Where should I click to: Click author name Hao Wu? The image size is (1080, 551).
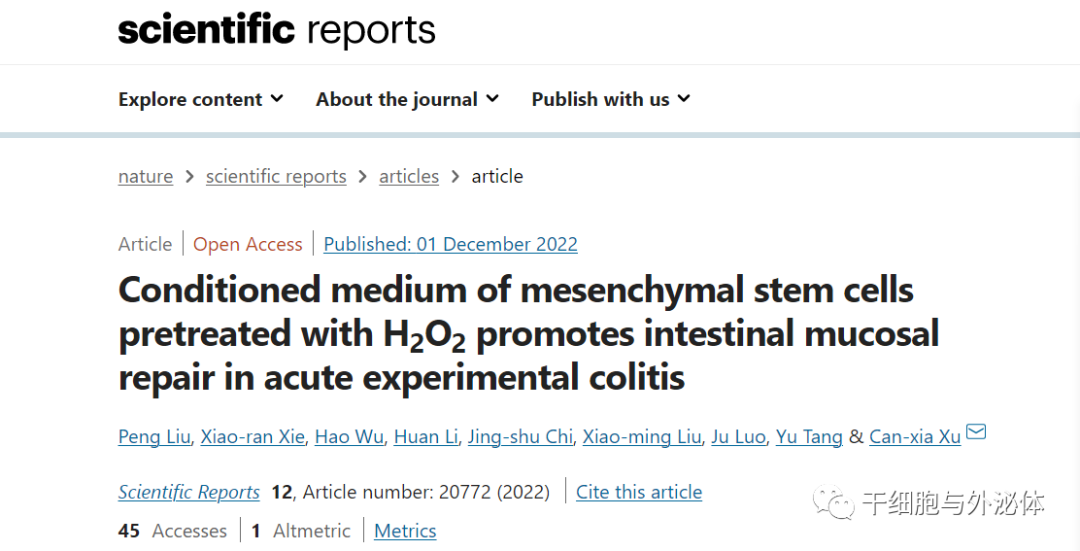(349, 437)
